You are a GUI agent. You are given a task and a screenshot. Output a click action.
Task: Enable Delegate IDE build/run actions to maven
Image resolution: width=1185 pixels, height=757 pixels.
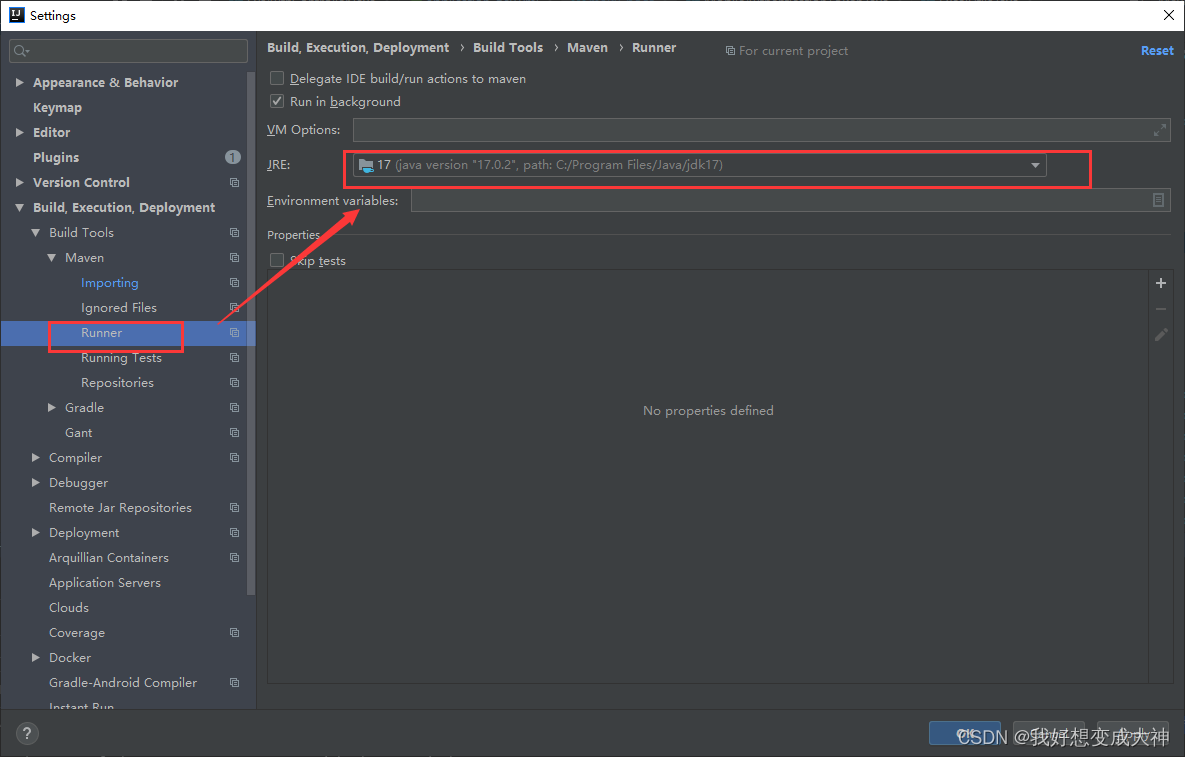(277, 78)
